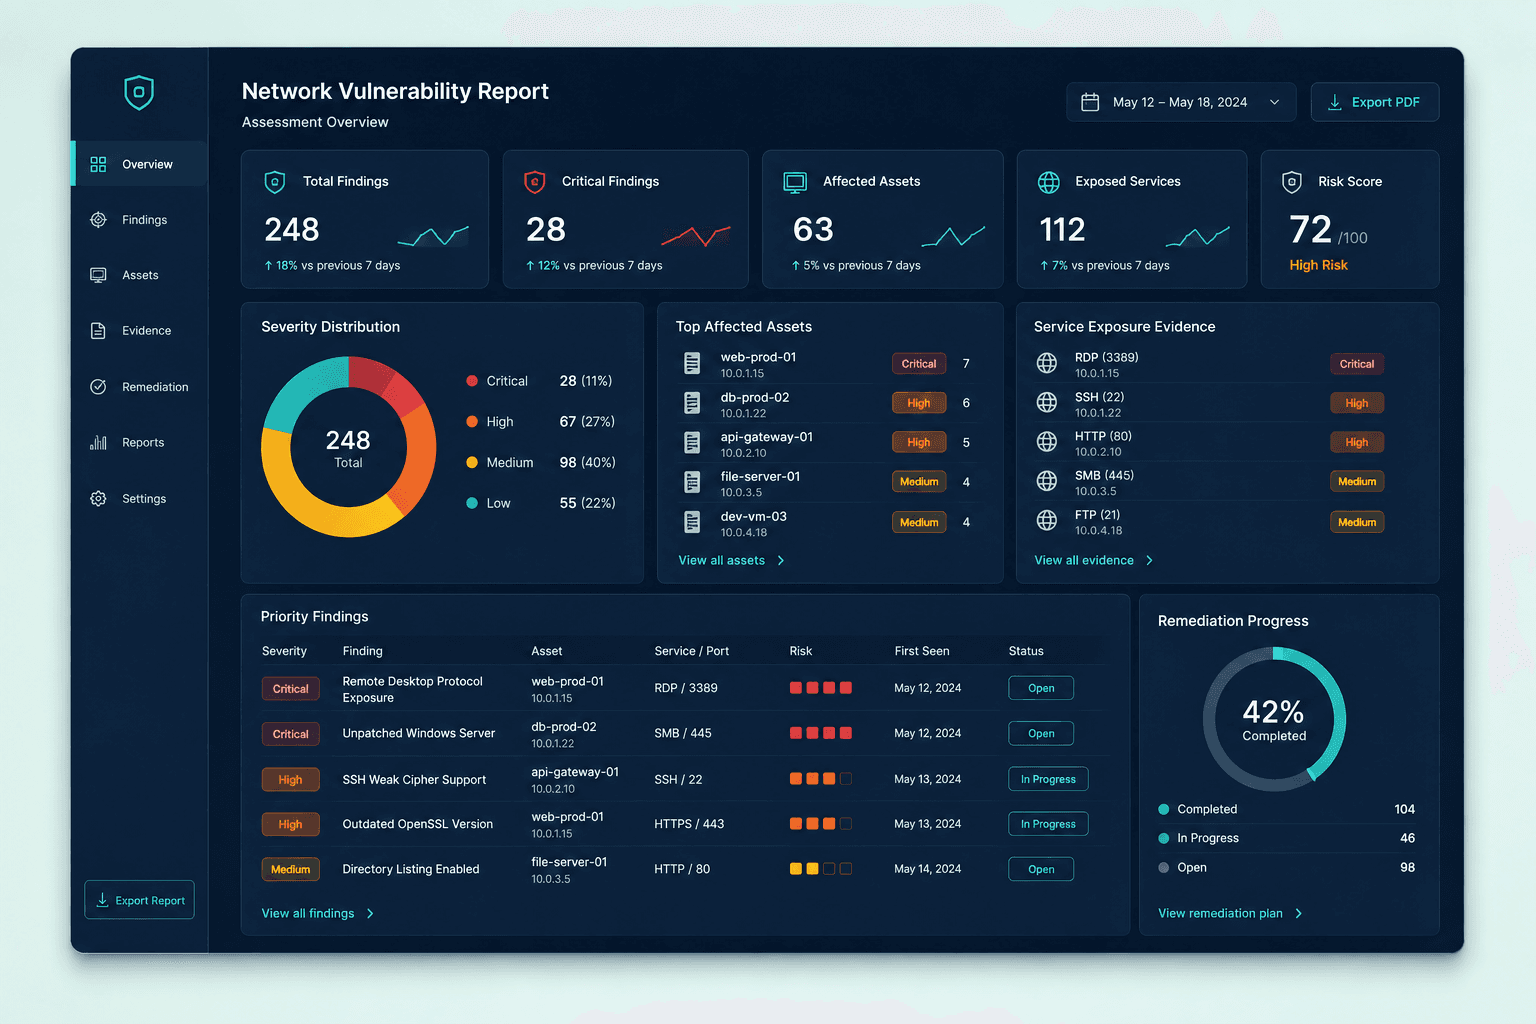Click the Remediation checkmark icon
This screenshot has height=1024, width=1536.
click(x=98, y=387)
